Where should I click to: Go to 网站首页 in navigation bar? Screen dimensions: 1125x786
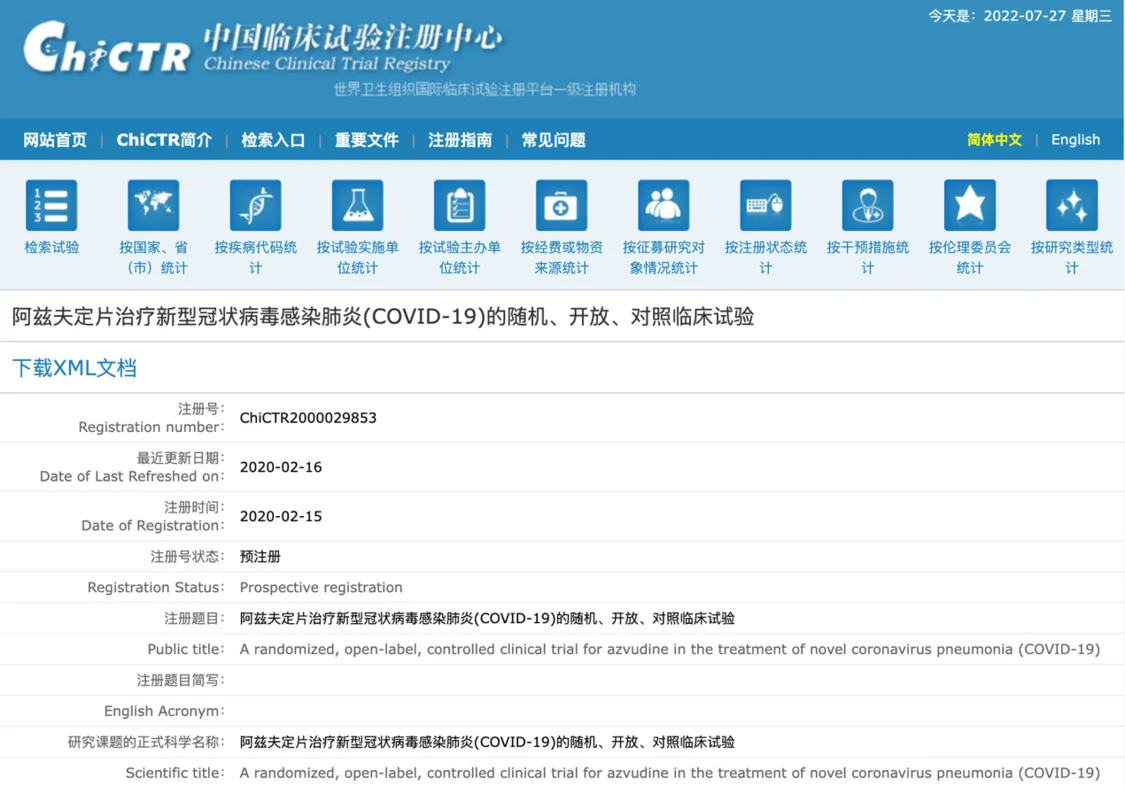point(55,140)
